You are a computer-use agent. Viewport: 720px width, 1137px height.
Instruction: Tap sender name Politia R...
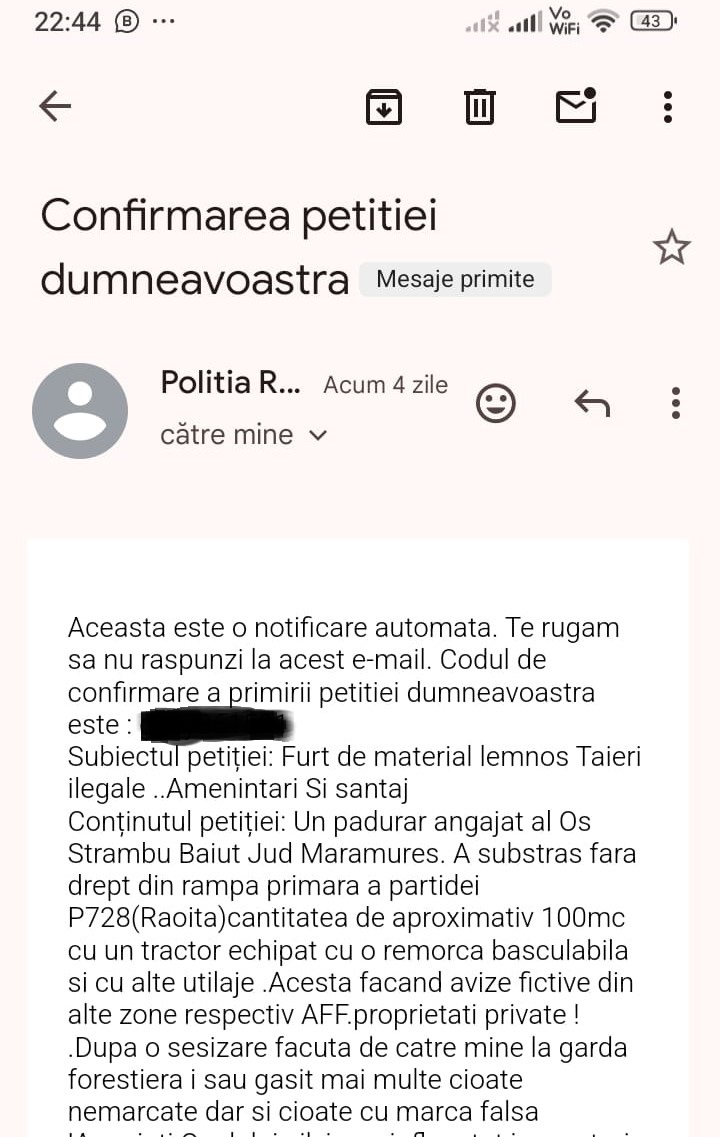point(231,382)
